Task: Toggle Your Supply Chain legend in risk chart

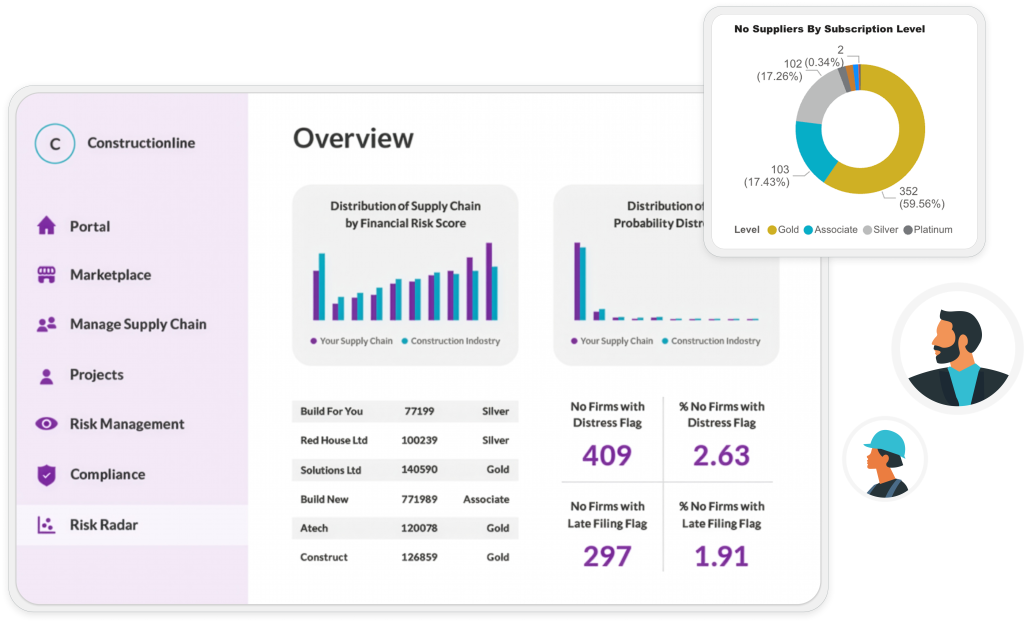Action: 350,341
